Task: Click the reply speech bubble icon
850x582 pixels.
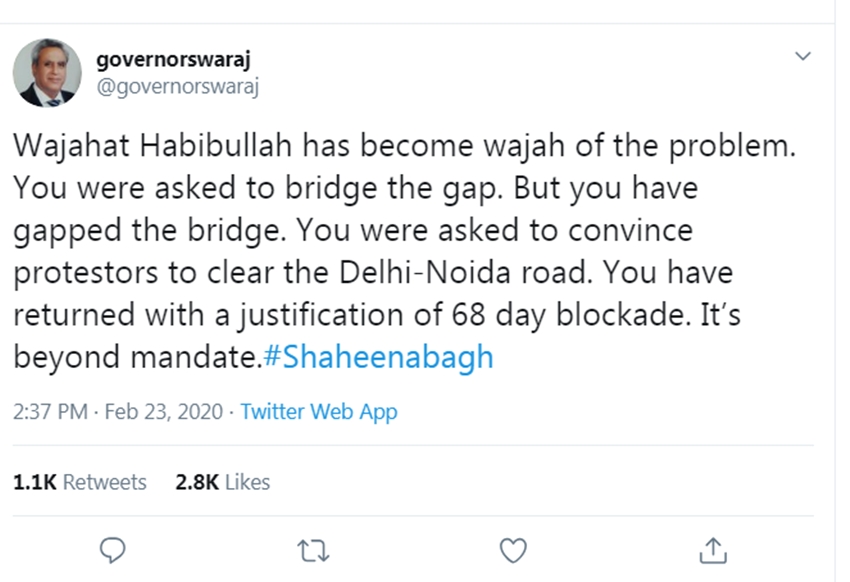Action: pyautogui.click(x=115, y=549)
